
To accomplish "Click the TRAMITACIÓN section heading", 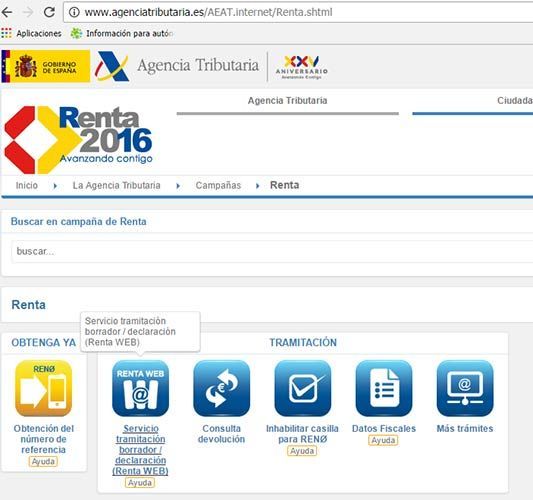I will [x=303, y=342].
